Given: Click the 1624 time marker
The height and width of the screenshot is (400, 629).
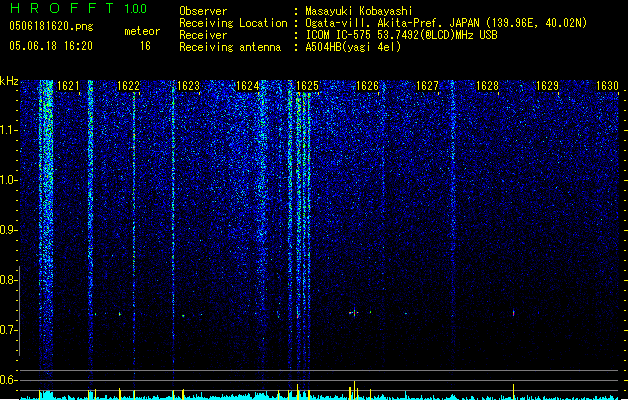Looking at the screenshot, I should click(248, 86).
